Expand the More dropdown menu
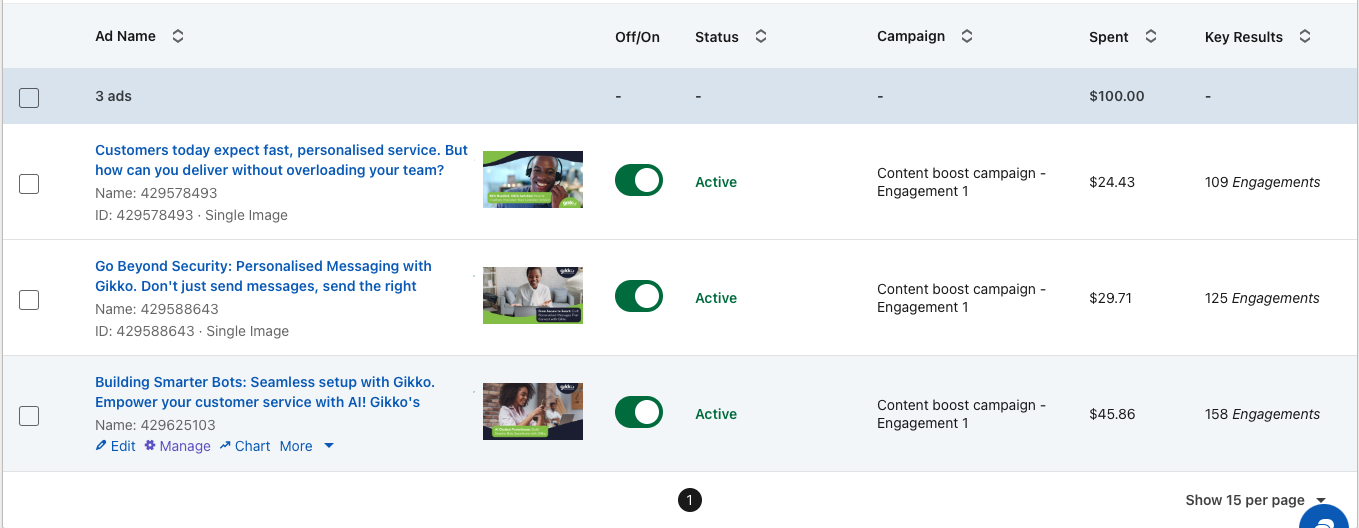The height and width of the screenshot is (528, 1359). 307,446
